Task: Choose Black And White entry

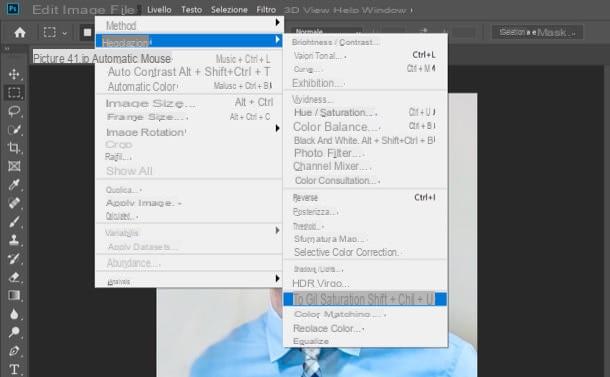Action: [365, 140]
